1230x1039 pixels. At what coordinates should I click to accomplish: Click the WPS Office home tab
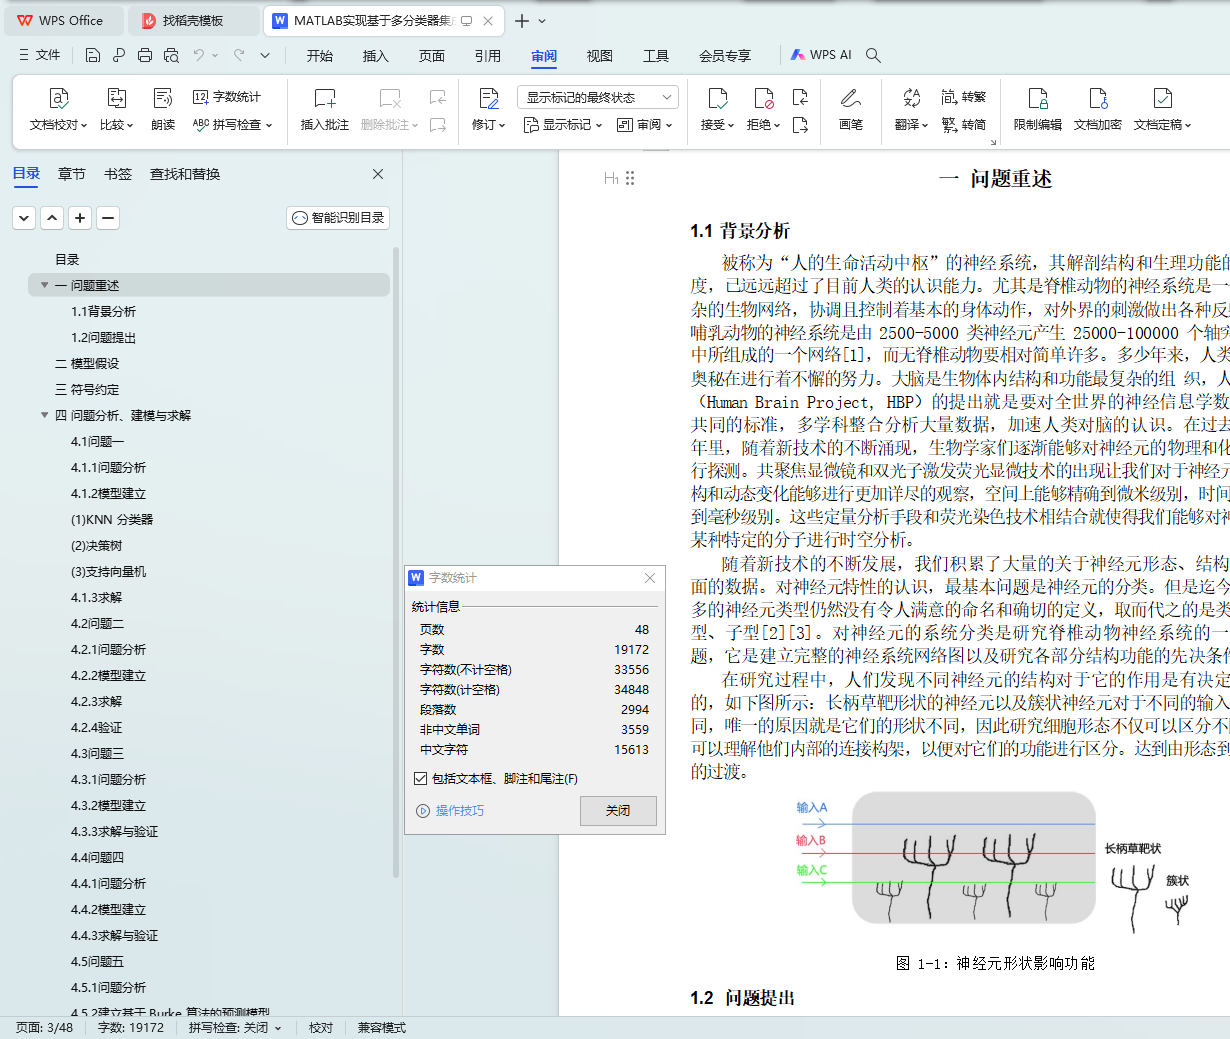62,20
